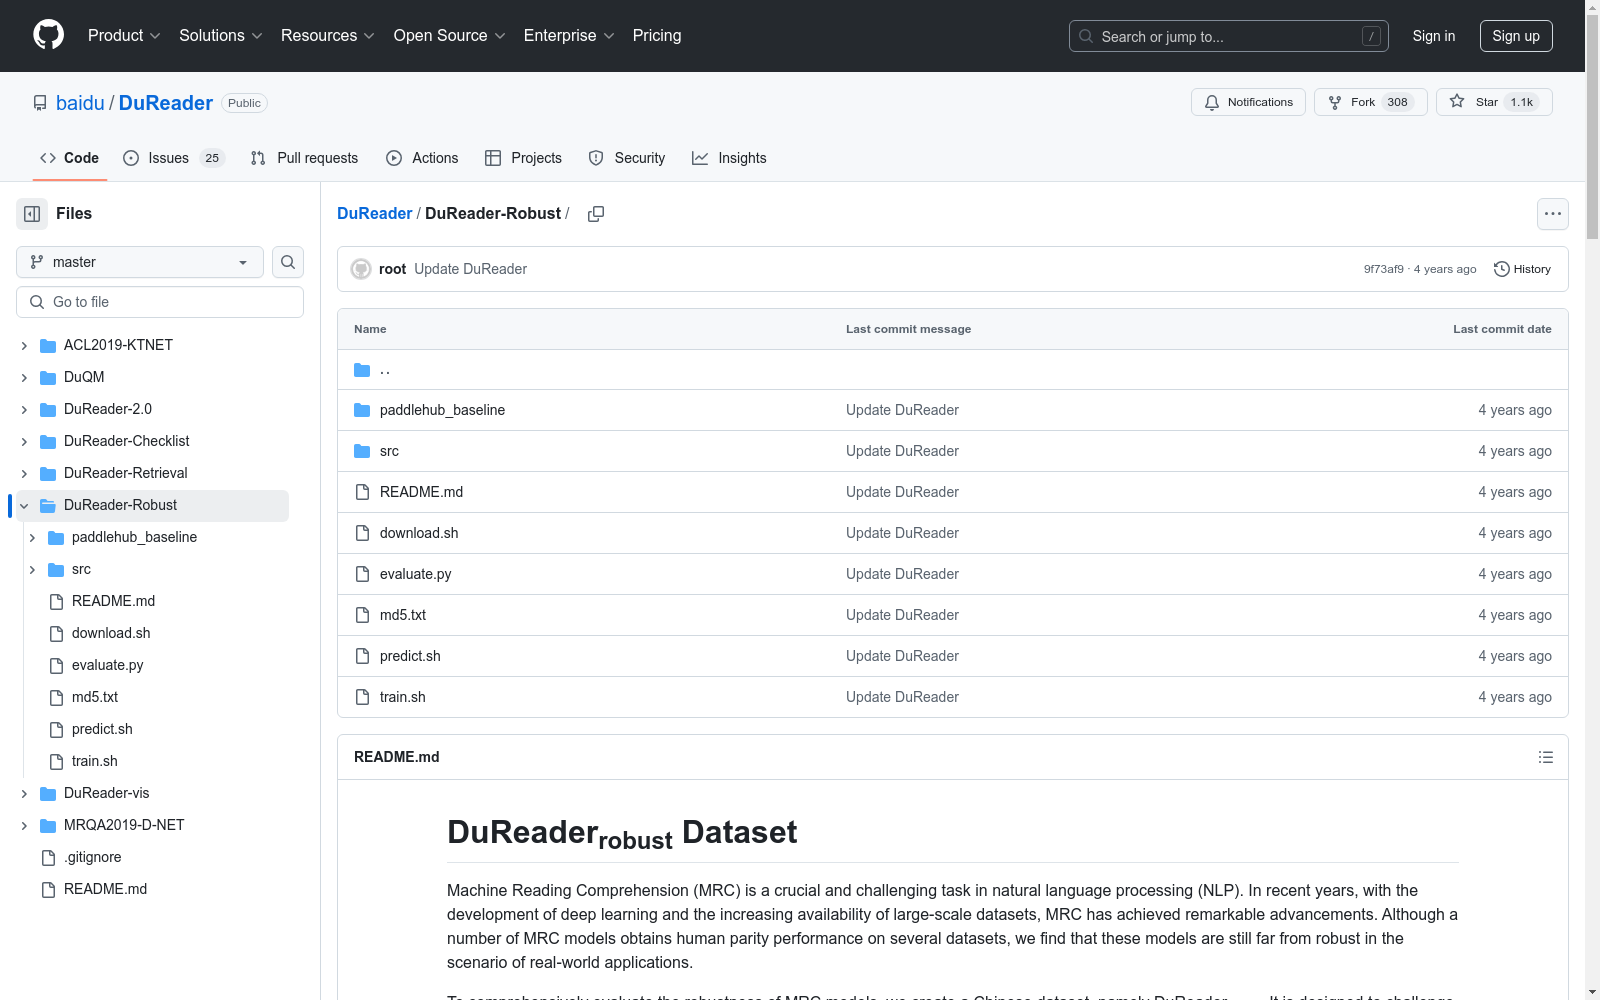Screen dimensions: 1600x1000
Task: Open README.md in the file table
Action: [x=421, y=492]
